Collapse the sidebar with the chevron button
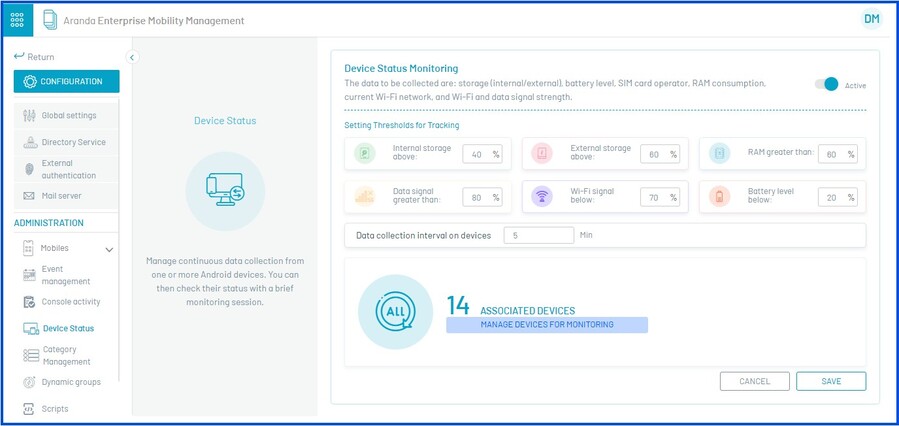899x426 pixels. (x=131, y=57)
